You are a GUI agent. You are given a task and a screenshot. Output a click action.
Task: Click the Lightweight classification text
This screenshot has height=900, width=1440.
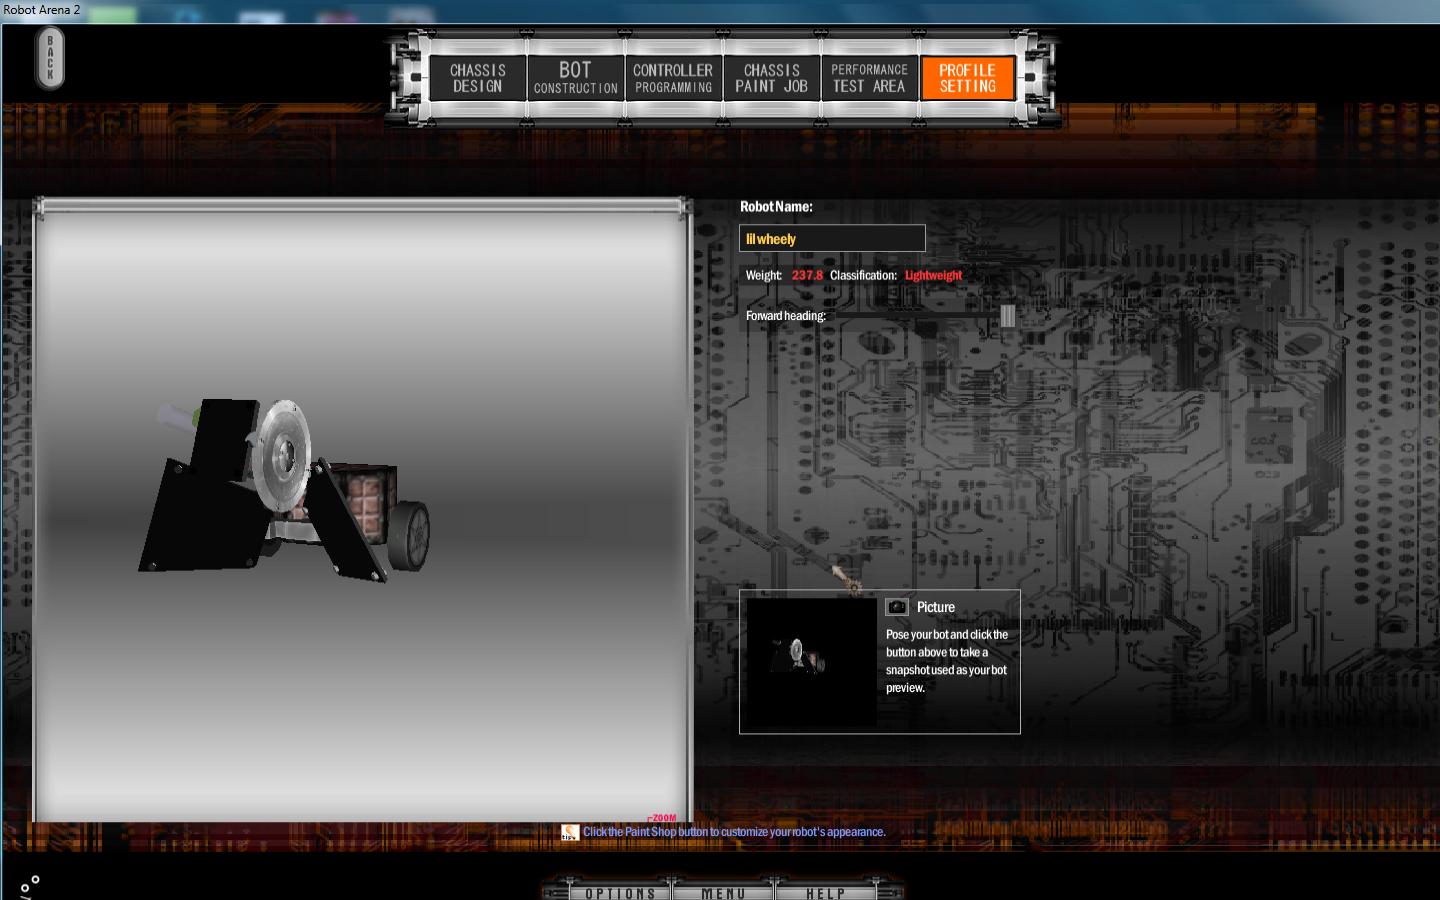933,275
